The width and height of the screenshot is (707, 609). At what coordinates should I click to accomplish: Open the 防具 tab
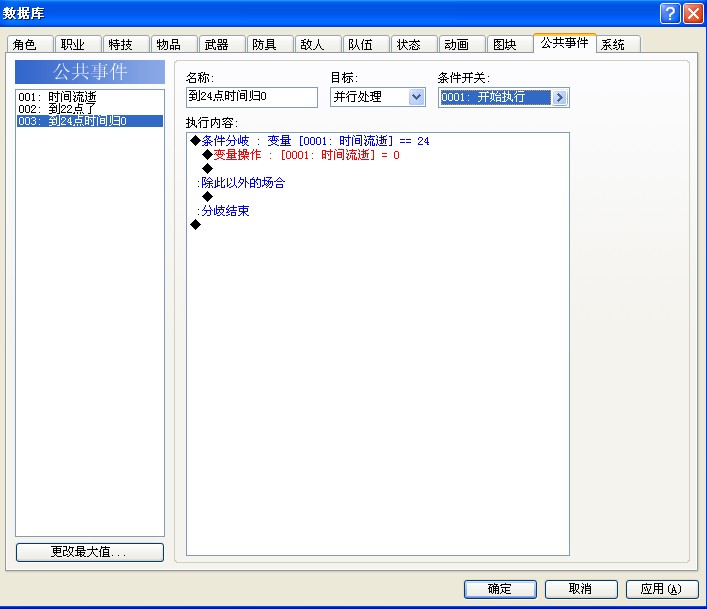270,44
